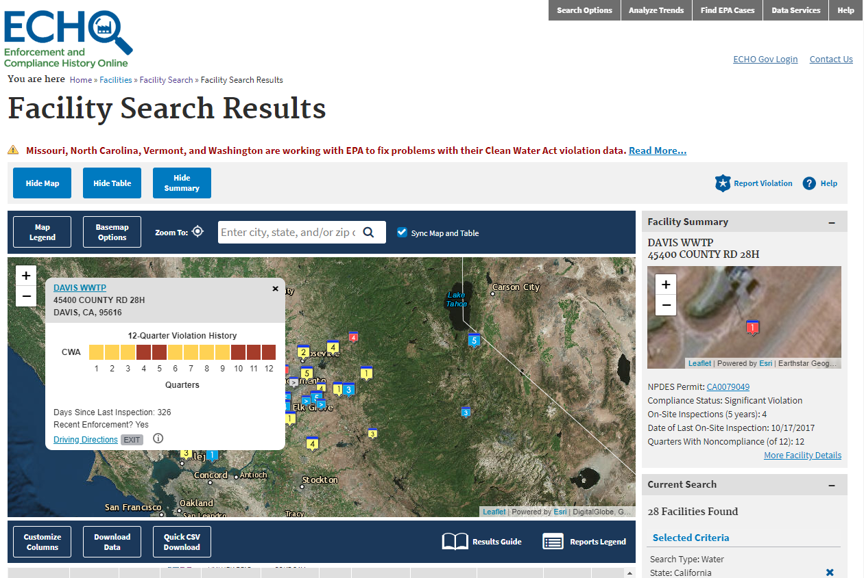Go to Facilities breadcrumb link
The height and width of the screenshot is (578, 864).
point(116,80)
